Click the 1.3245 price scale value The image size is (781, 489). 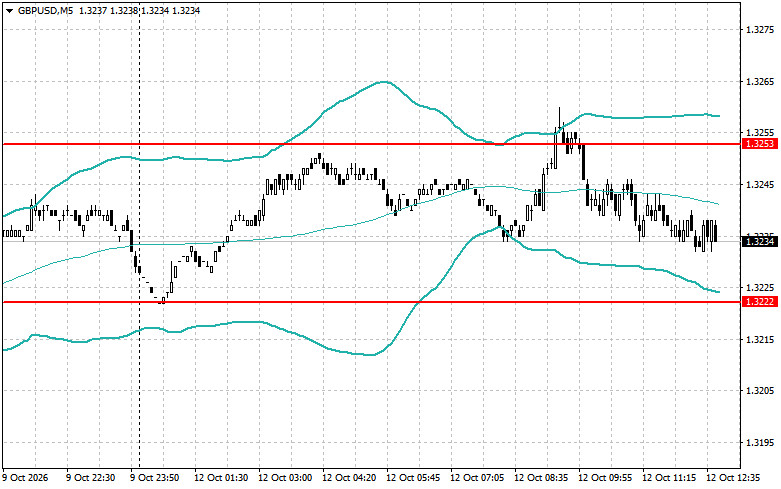760,185
